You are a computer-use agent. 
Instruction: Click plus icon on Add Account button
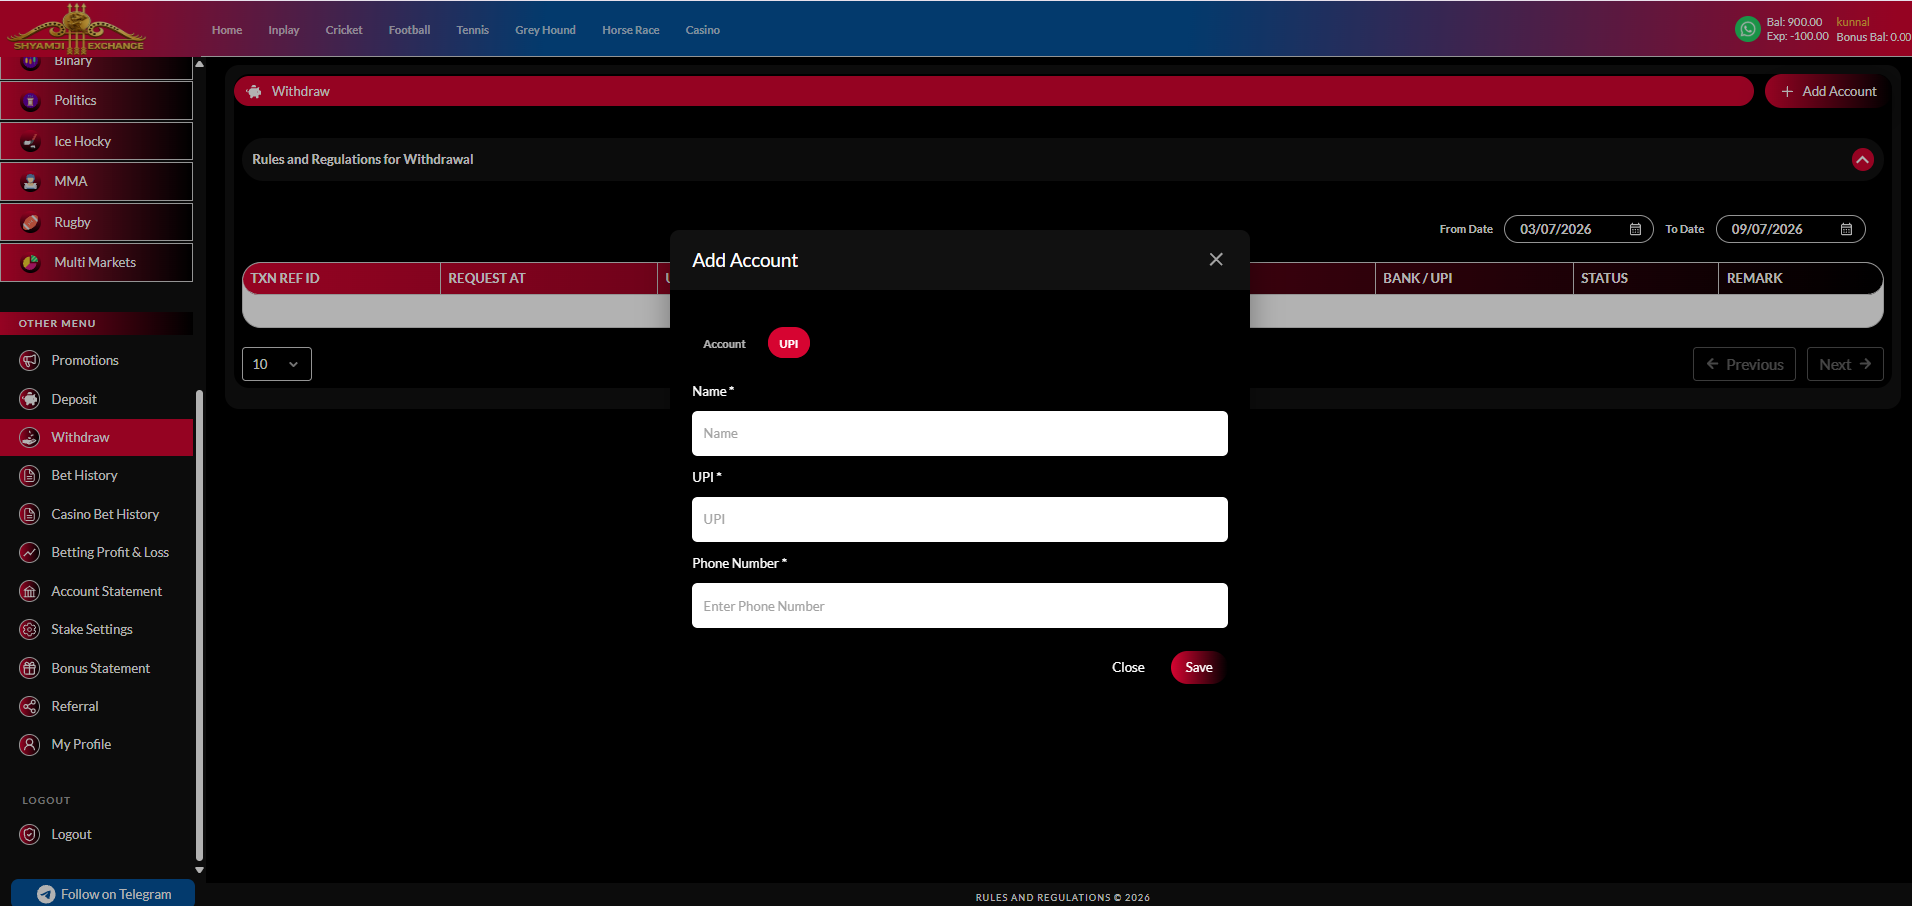coord(1787,91)
